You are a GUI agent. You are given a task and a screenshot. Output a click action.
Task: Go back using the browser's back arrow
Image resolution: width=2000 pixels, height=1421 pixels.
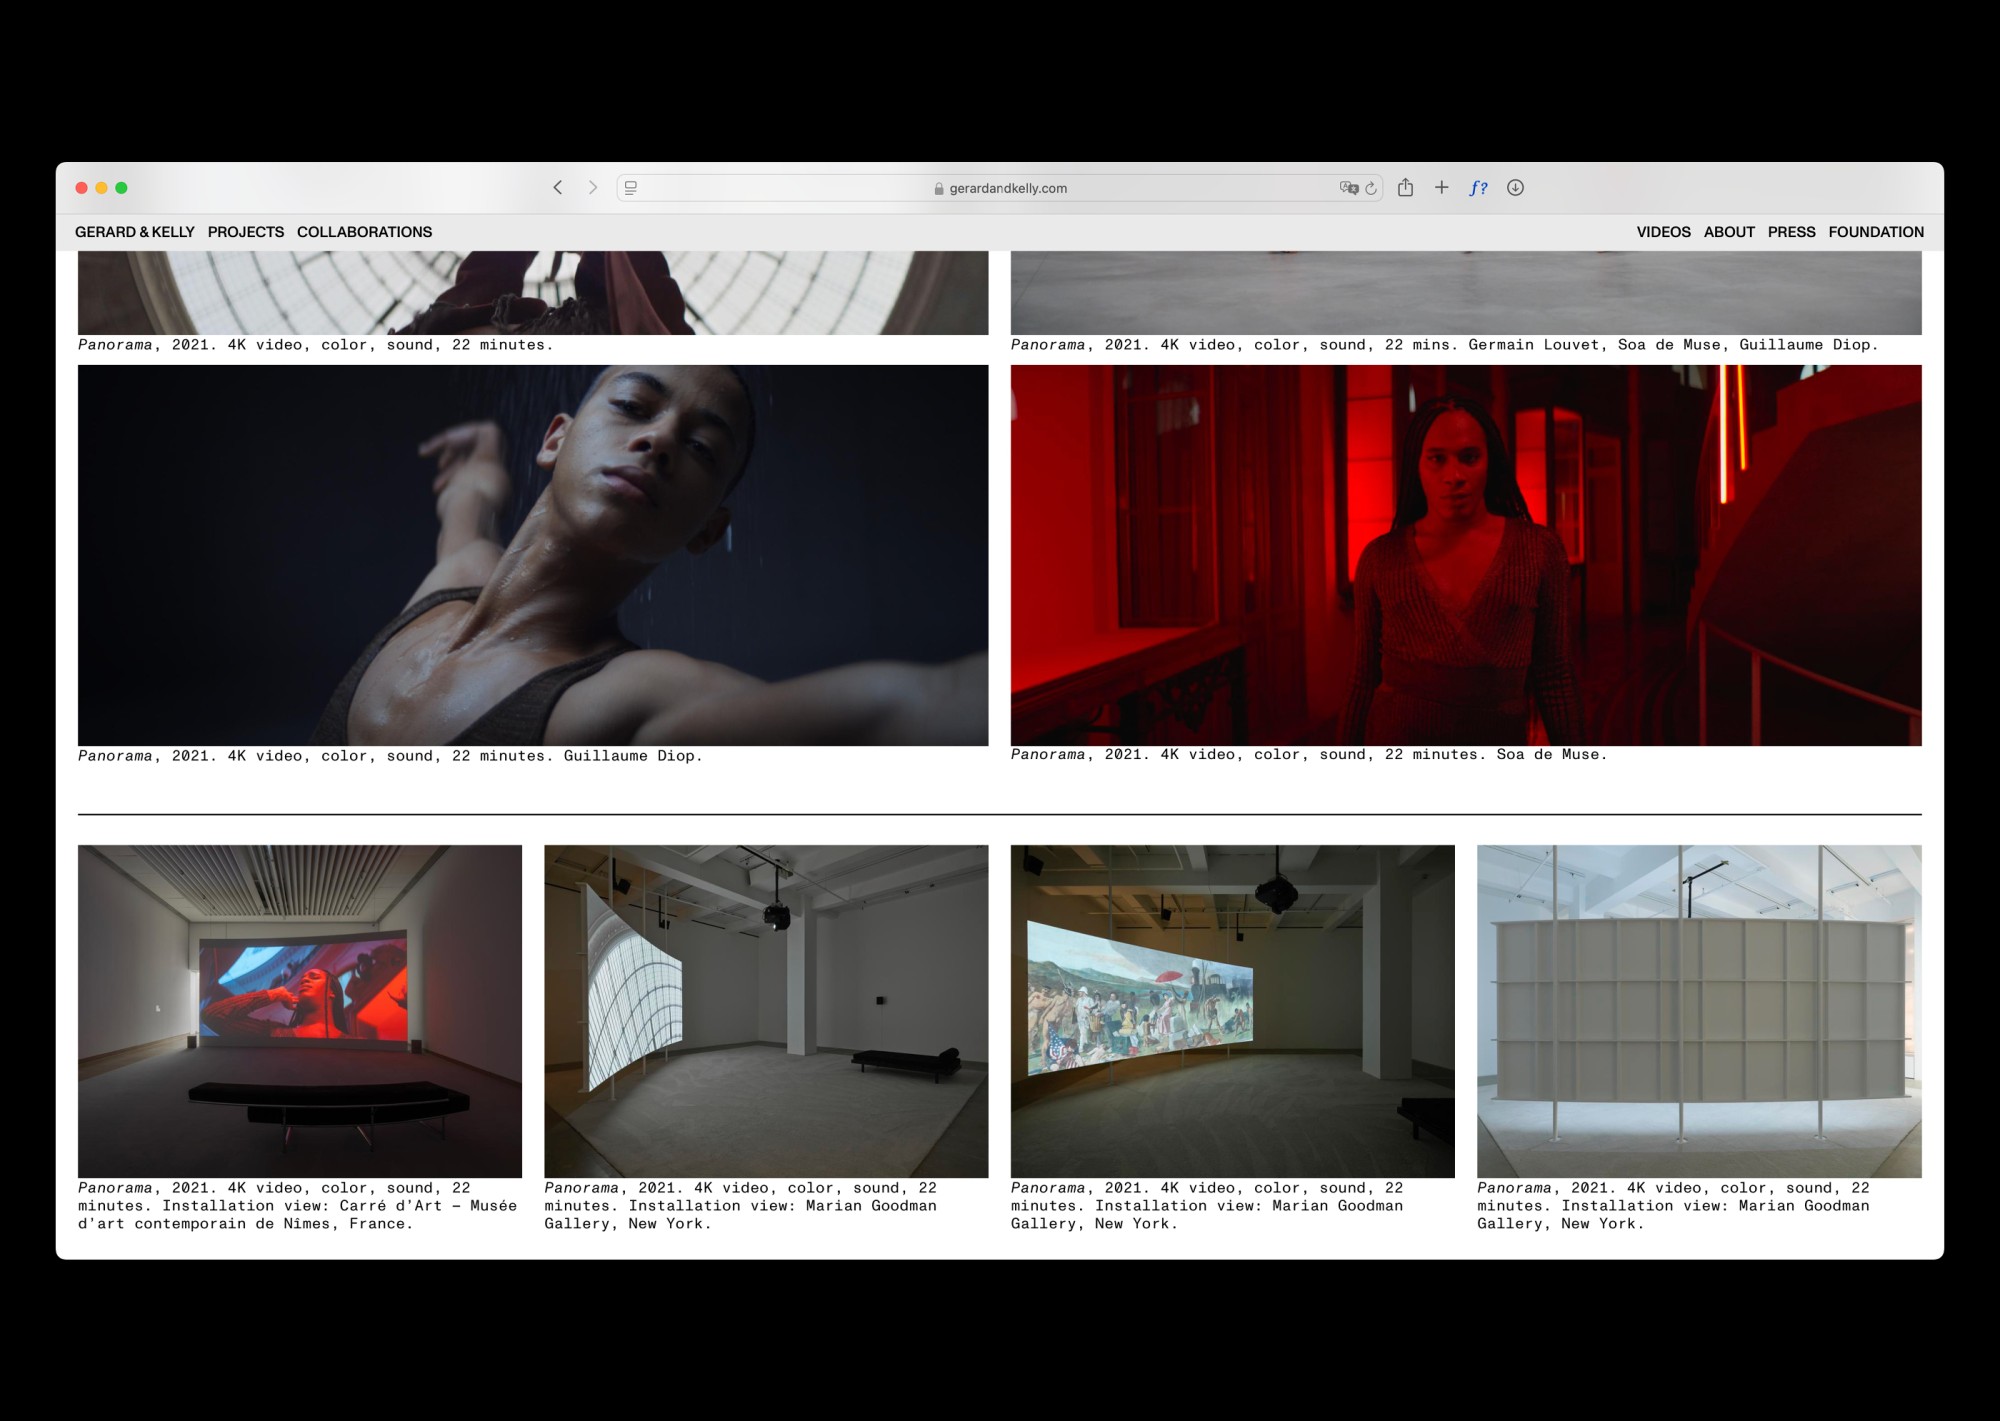tap(558, 188)
